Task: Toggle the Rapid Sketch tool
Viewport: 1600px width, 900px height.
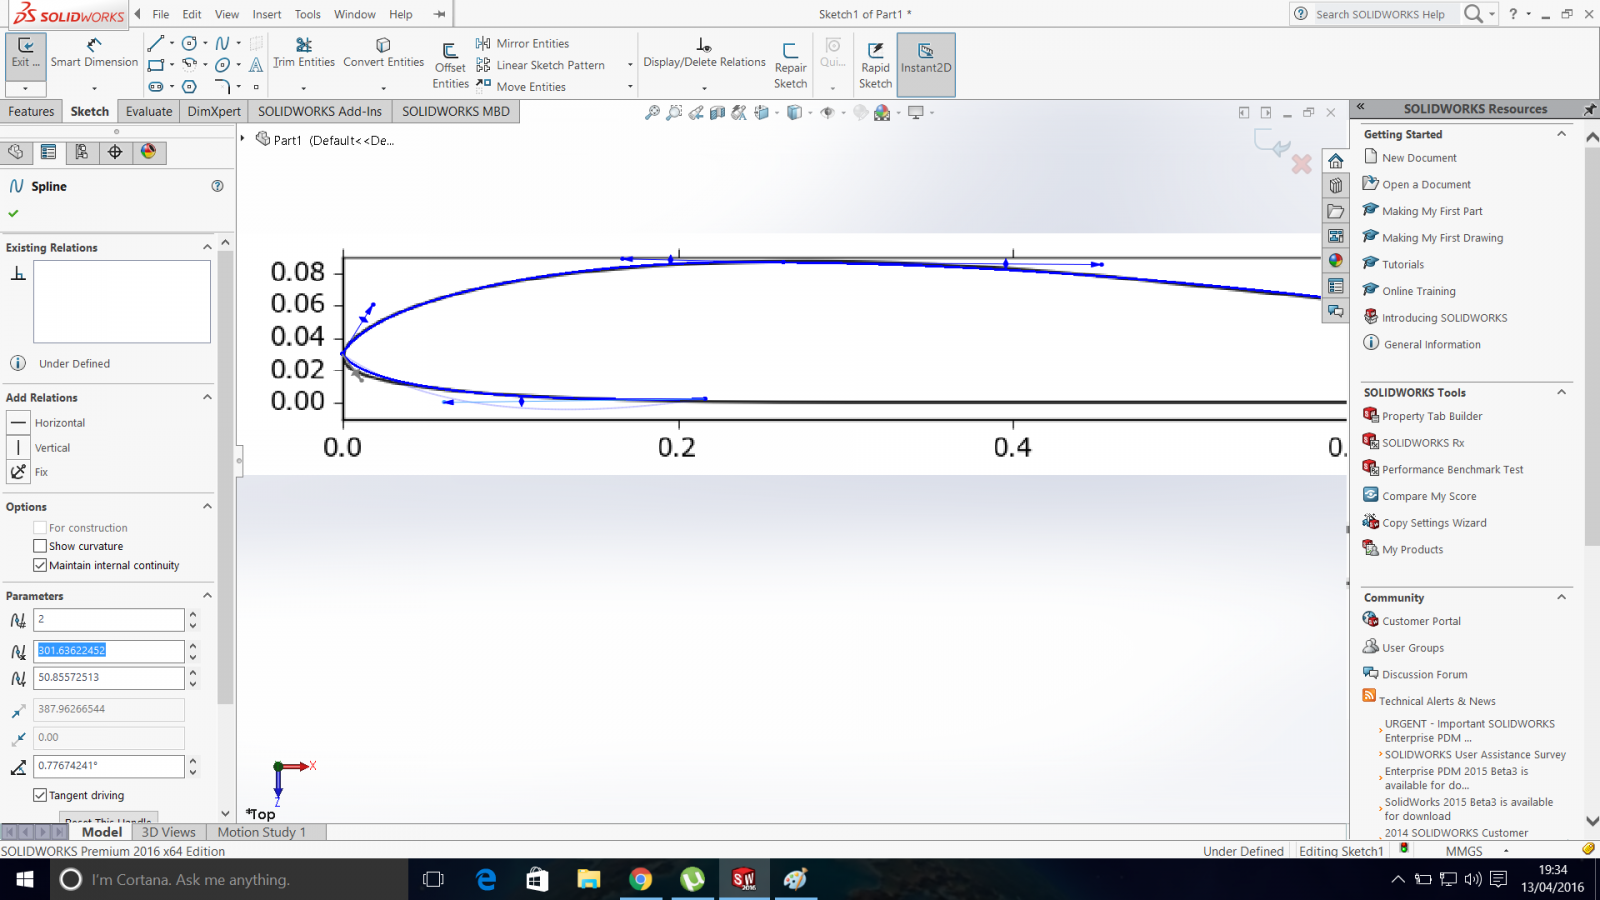Action: click(x=875, y=66)
